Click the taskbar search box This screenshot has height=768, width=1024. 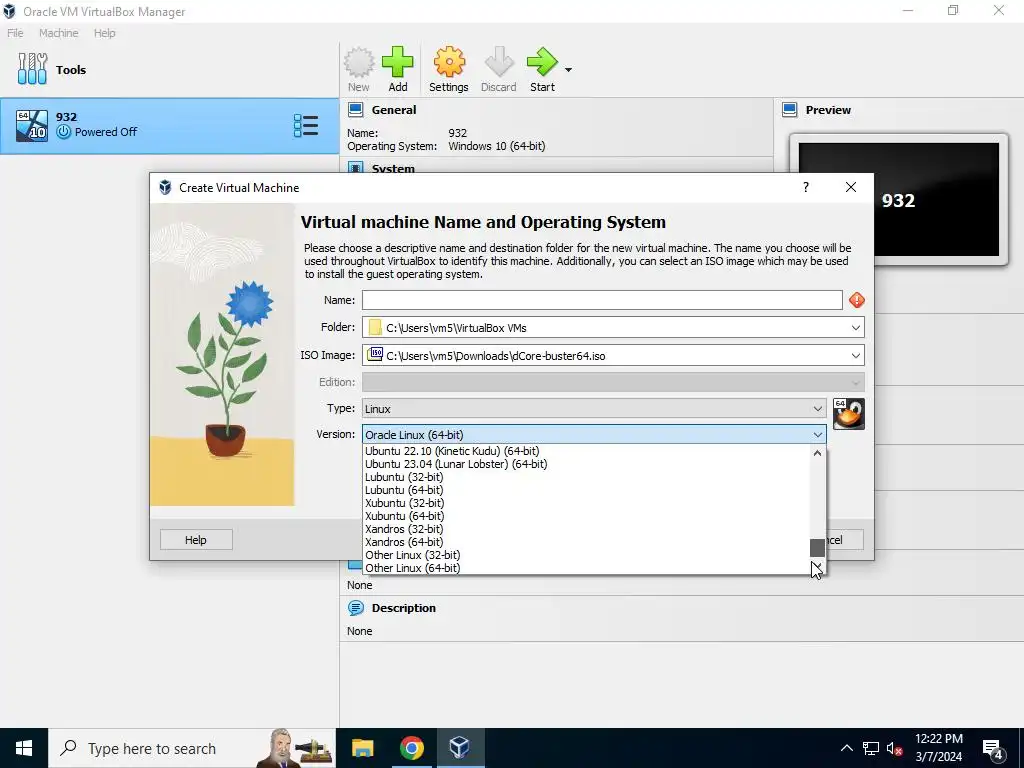(x=192, y=748)
